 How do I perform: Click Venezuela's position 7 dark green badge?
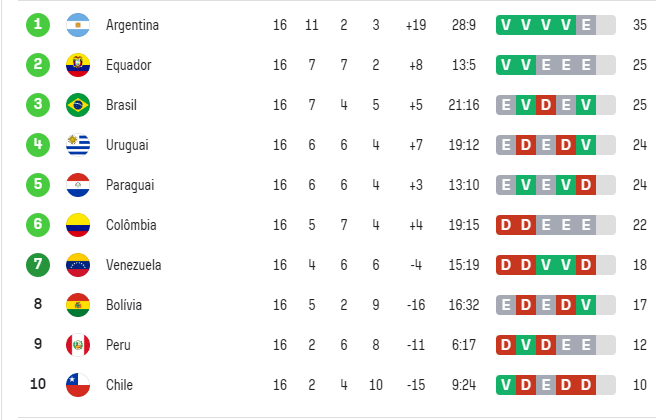pyautogui.click(x=38, y=265)
